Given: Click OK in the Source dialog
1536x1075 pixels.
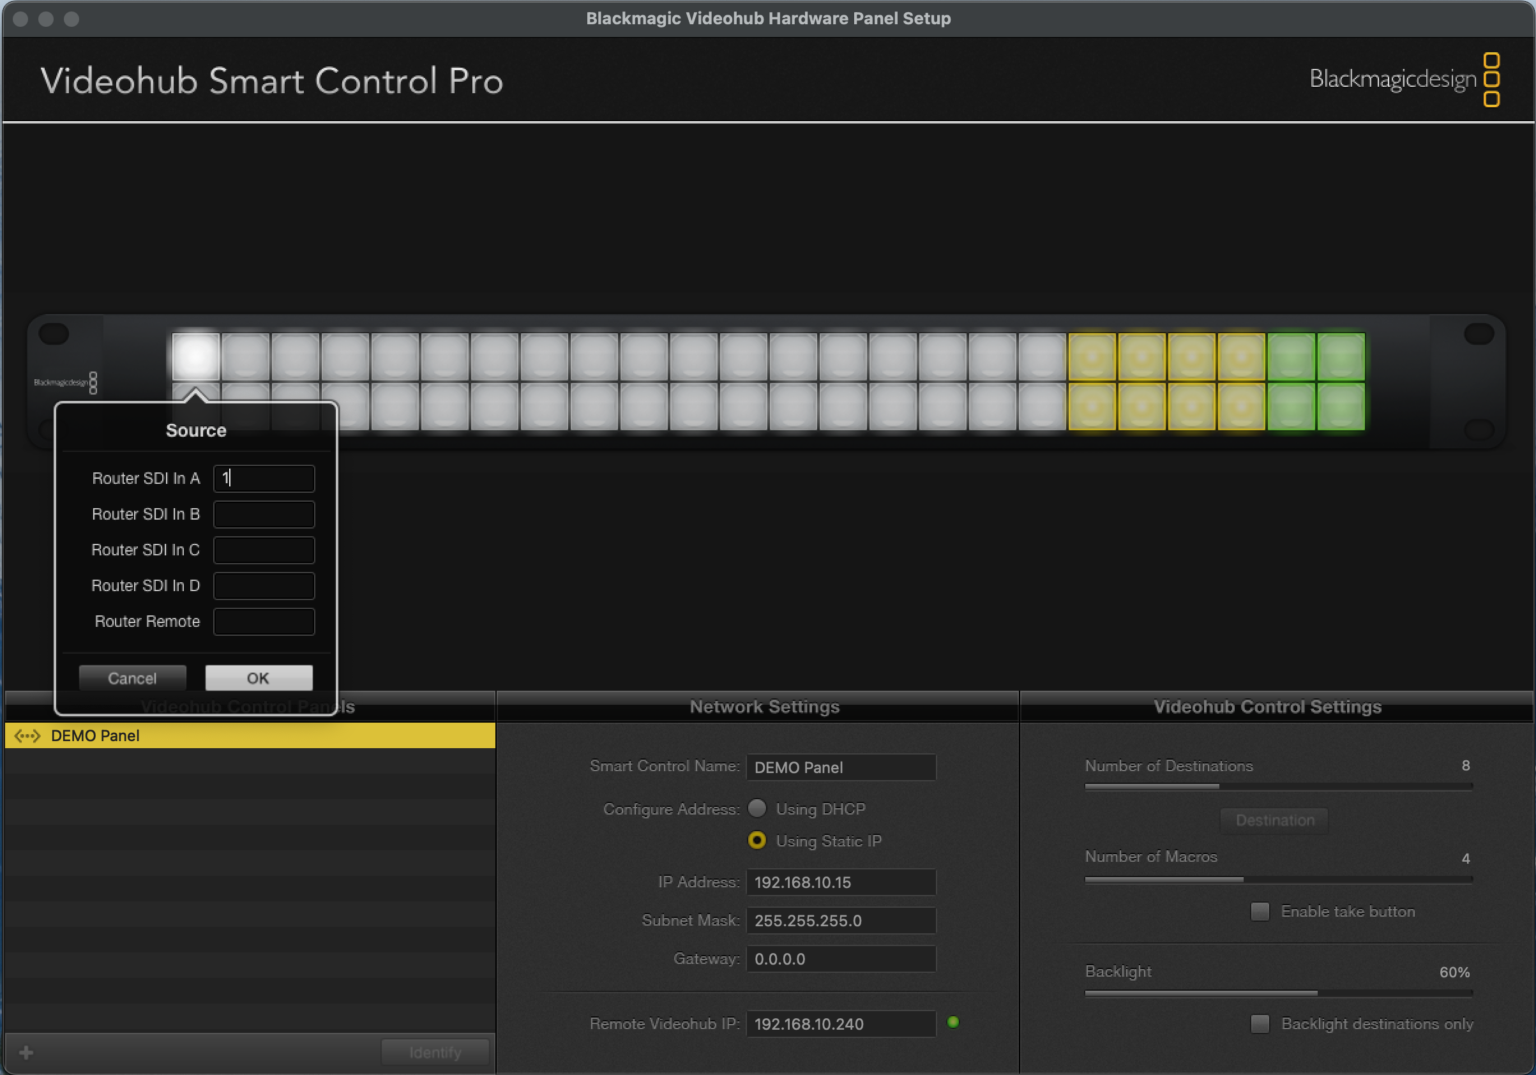Looking at the screenshot, I should click(x=258, y=677).
